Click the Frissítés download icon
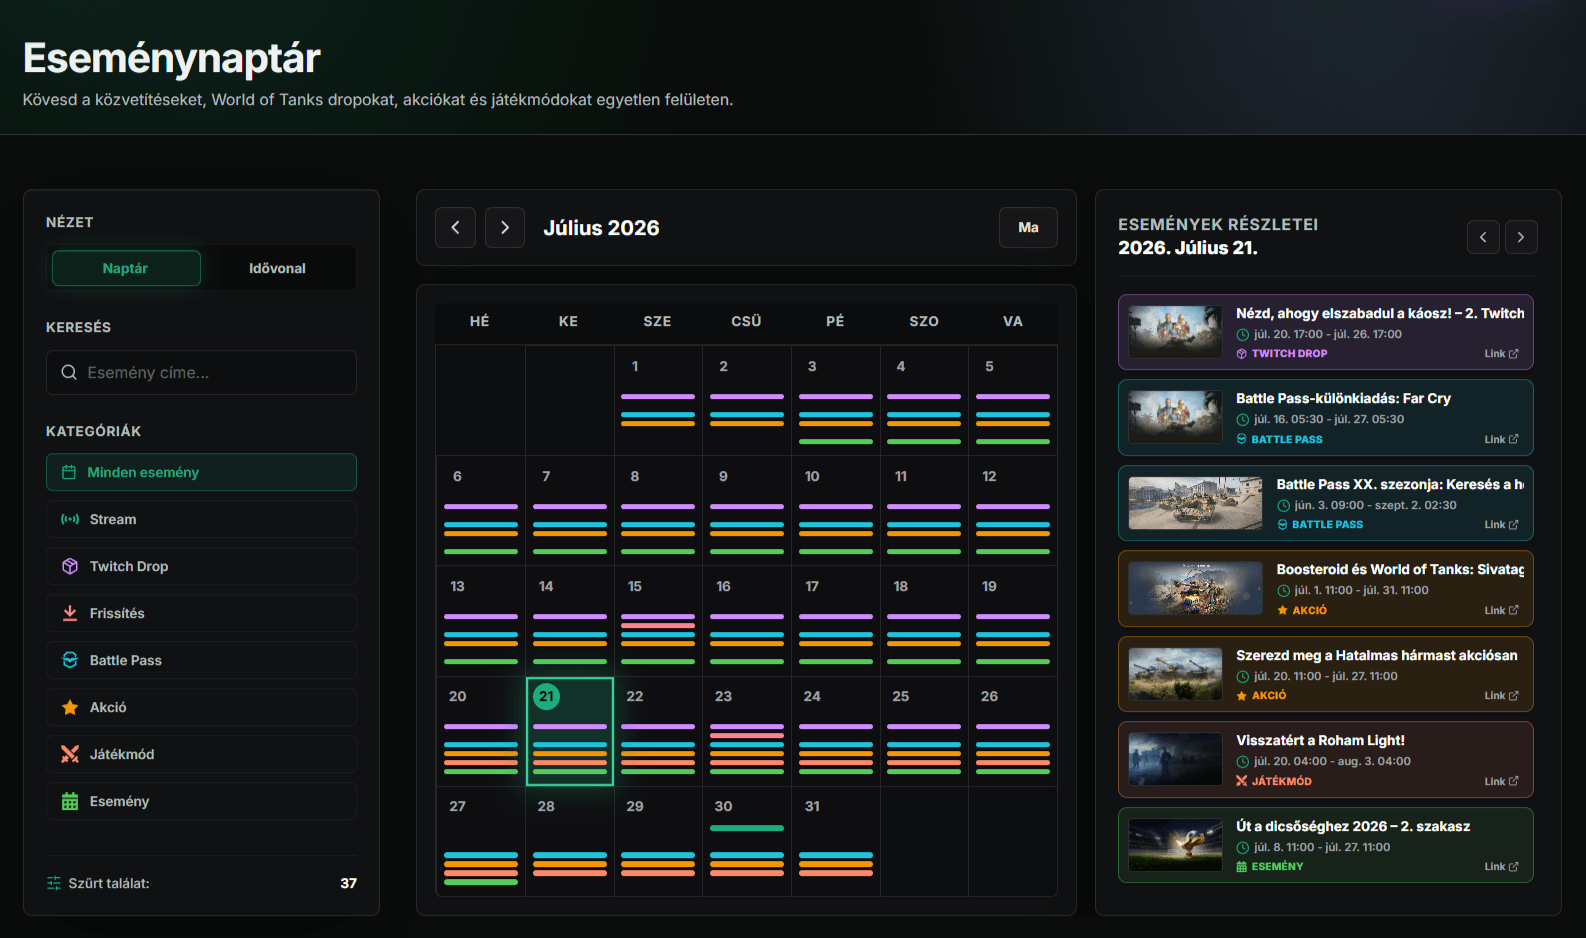1586x938 pixels. 70,613
